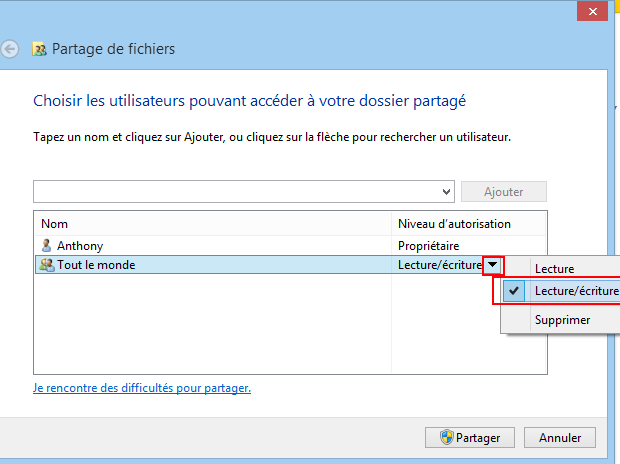Click the checkmark beside Lecture/écriture

point(514,291)
